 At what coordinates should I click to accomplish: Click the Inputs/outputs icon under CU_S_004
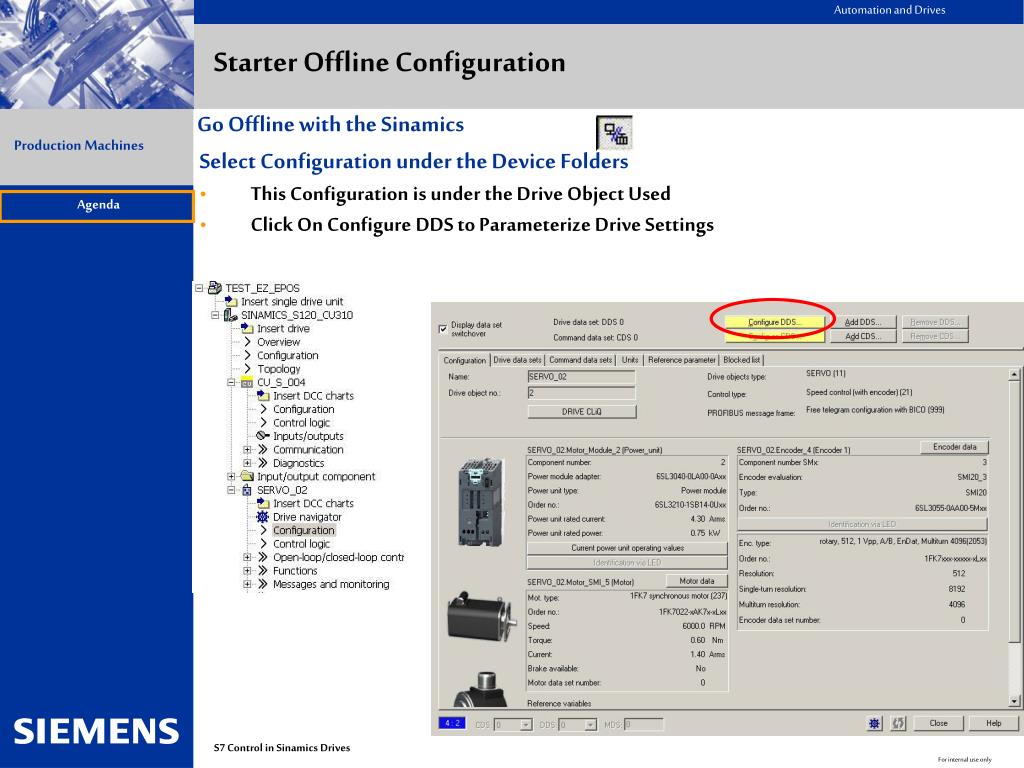pyautogui.click(x=263, y=436)
